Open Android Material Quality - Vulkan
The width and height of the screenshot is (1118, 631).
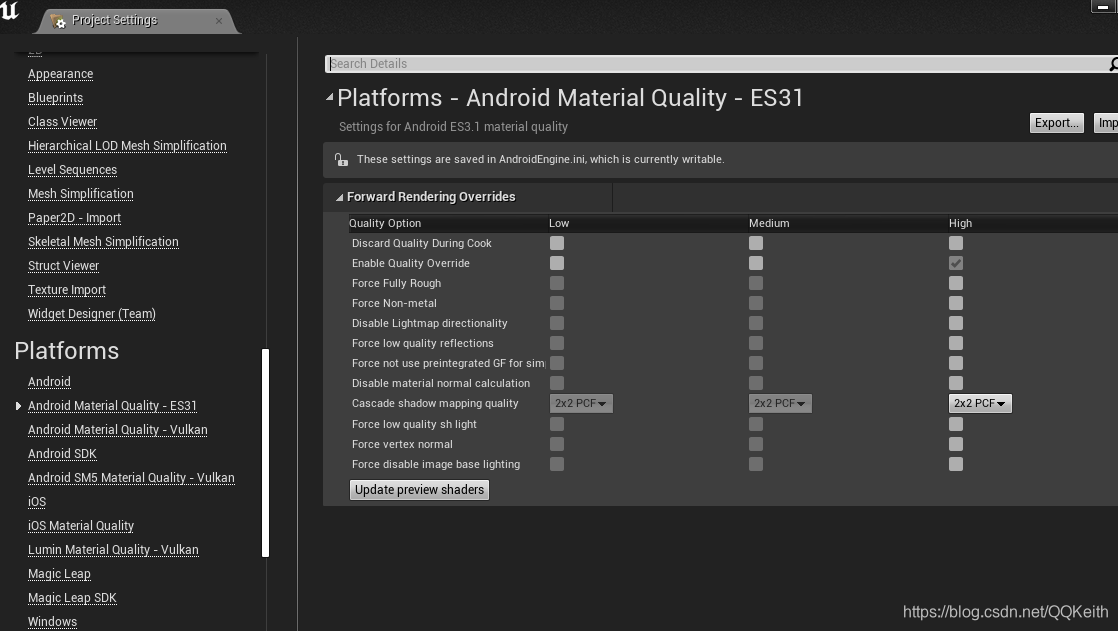coord(118,430)
